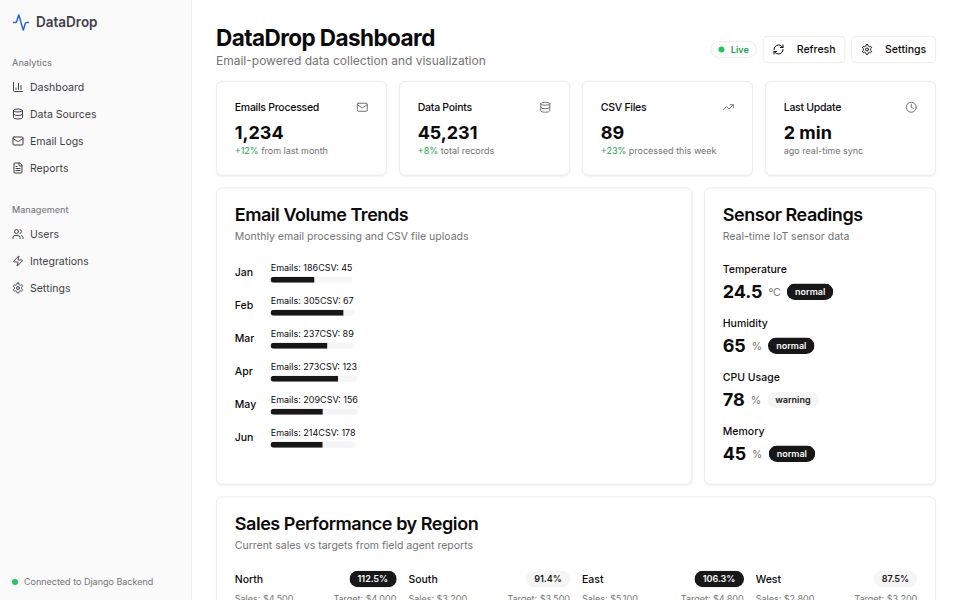Click the database icon on Data Points card
The width and height of the screenshot is (960, 600).
tap(546, 107)
